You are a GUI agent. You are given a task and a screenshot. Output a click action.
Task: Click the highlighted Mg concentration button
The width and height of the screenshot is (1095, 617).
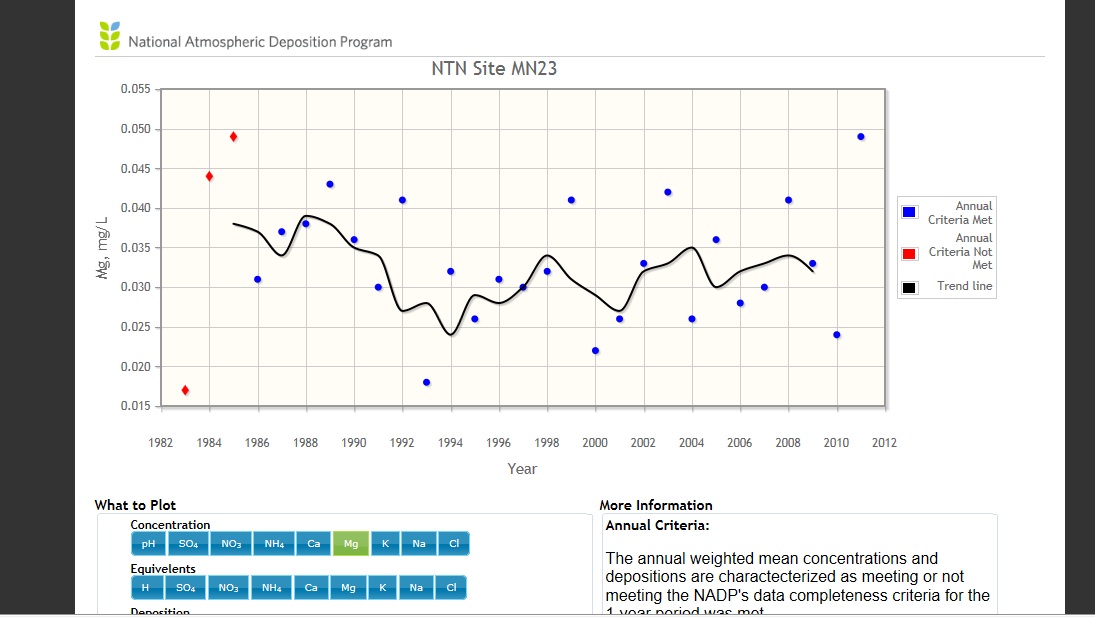coord(351,544)
